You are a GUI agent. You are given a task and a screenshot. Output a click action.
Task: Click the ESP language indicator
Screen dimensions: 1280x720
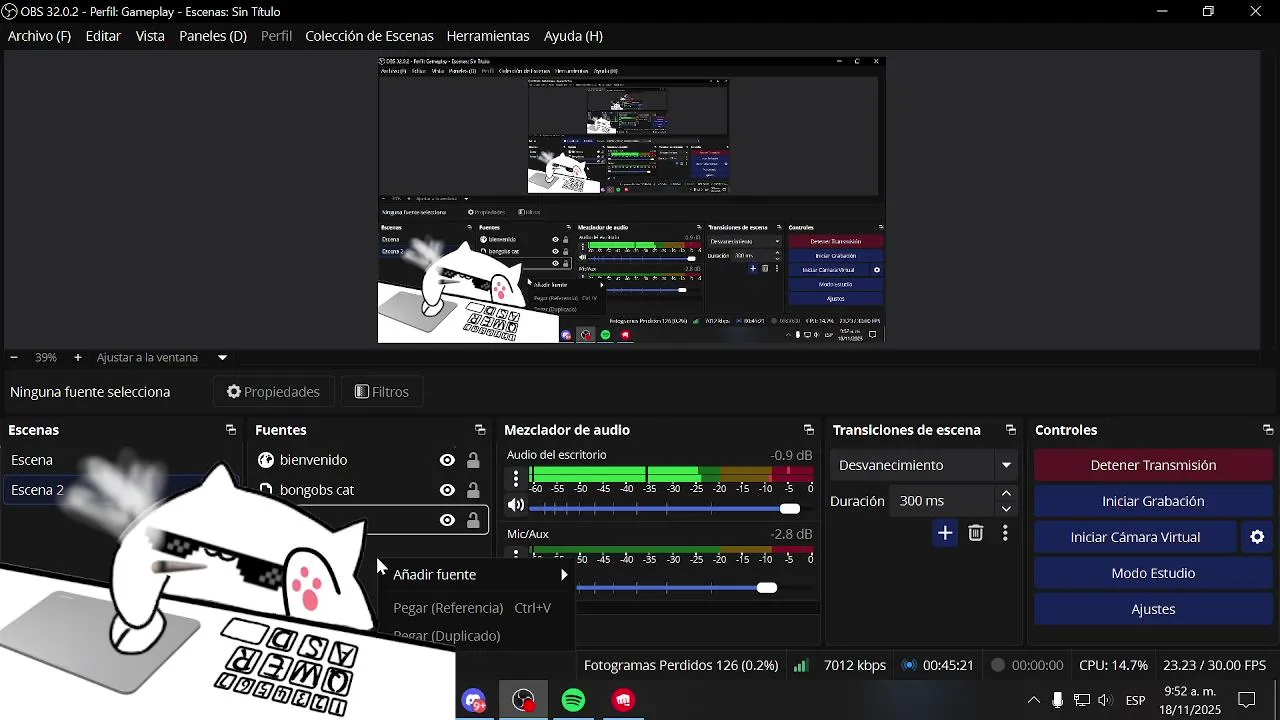point(1136,700)
